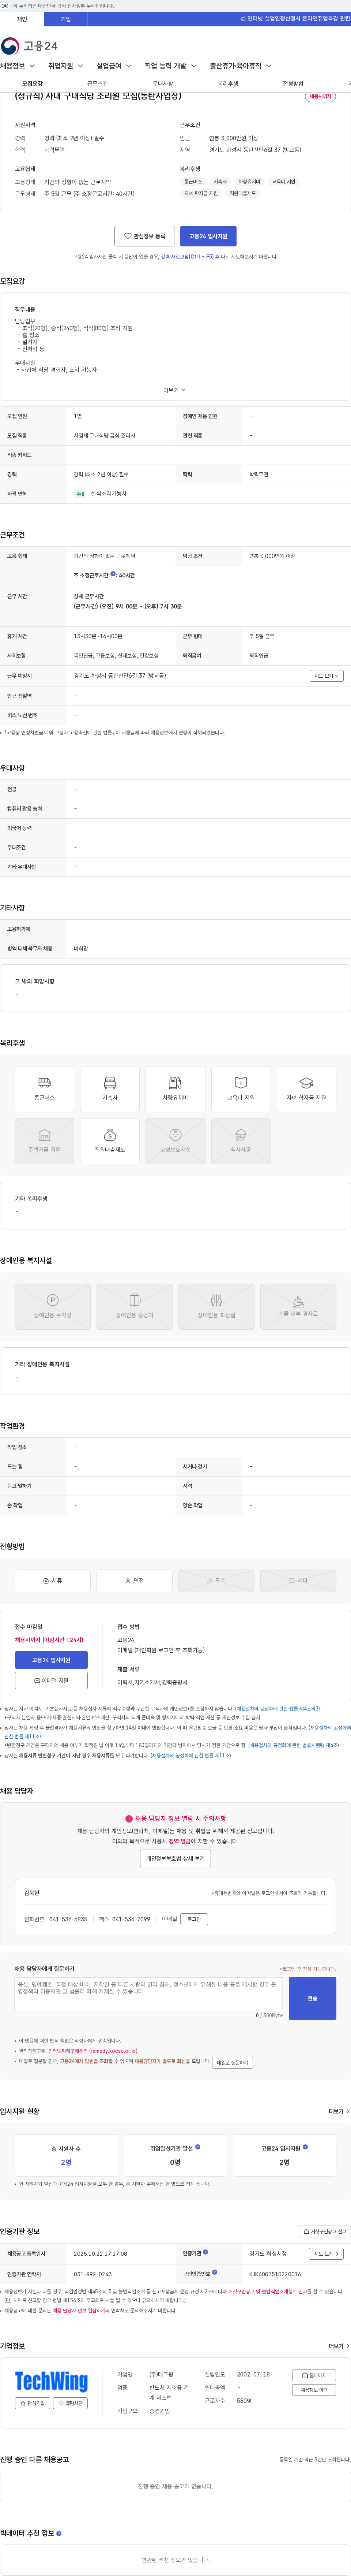This screenshot has height=2576, width=351.
Task: Click the 거짓구인광고 신고 button
Action: pyautogui.click(x=325, y=2231)
